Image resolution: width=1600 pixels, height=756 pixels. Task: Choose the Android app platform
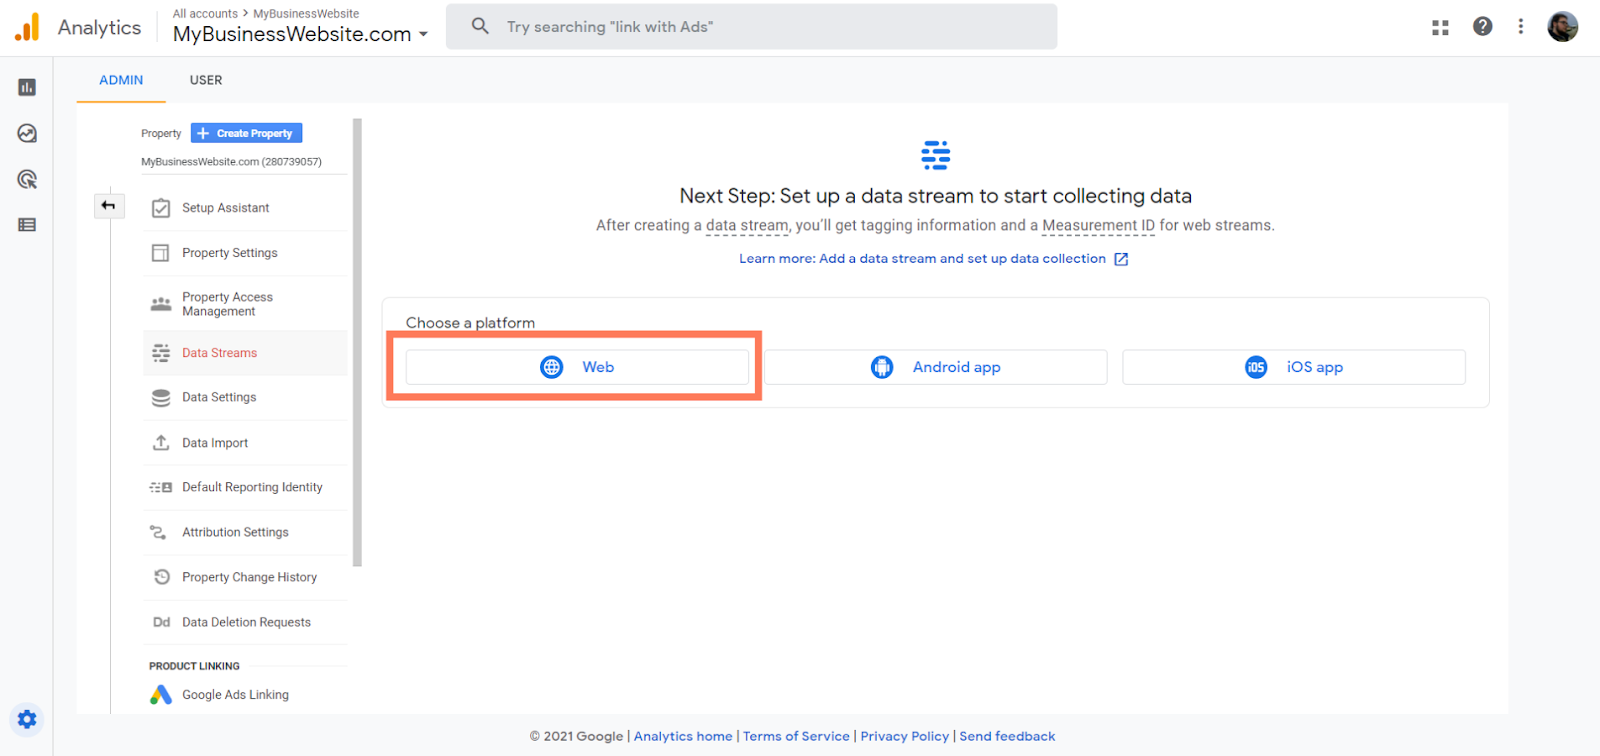pyautogui.click(x=935, y=367)
